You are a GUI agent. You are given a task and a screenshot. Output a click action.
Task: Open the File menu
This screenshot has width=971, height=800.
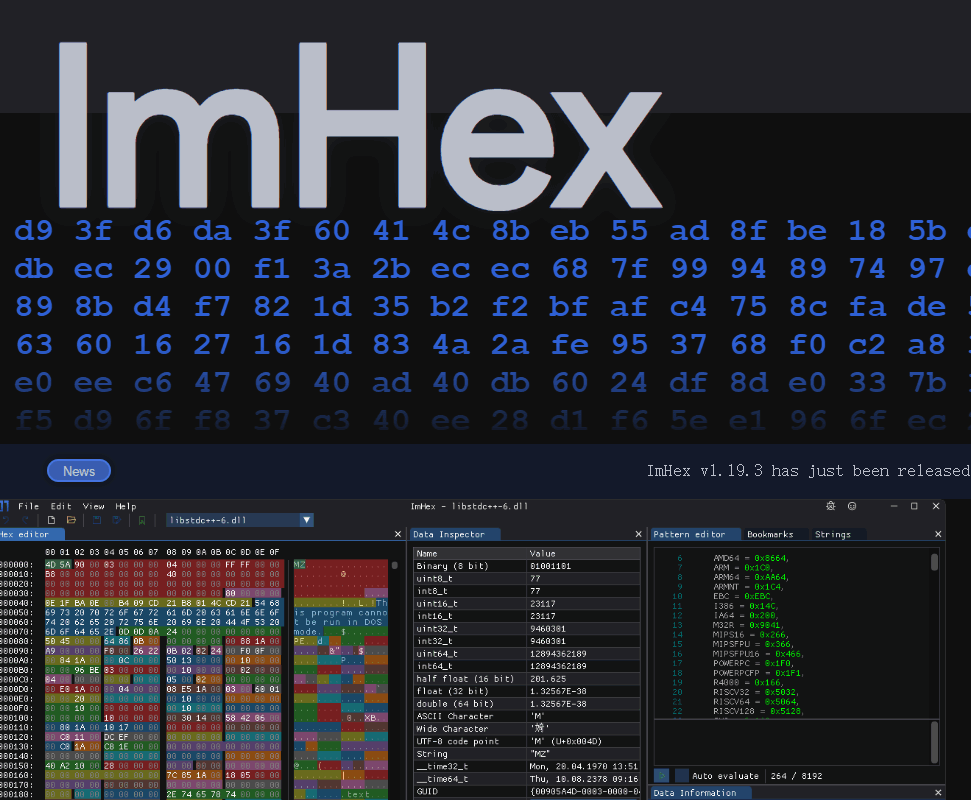[29, 506]
